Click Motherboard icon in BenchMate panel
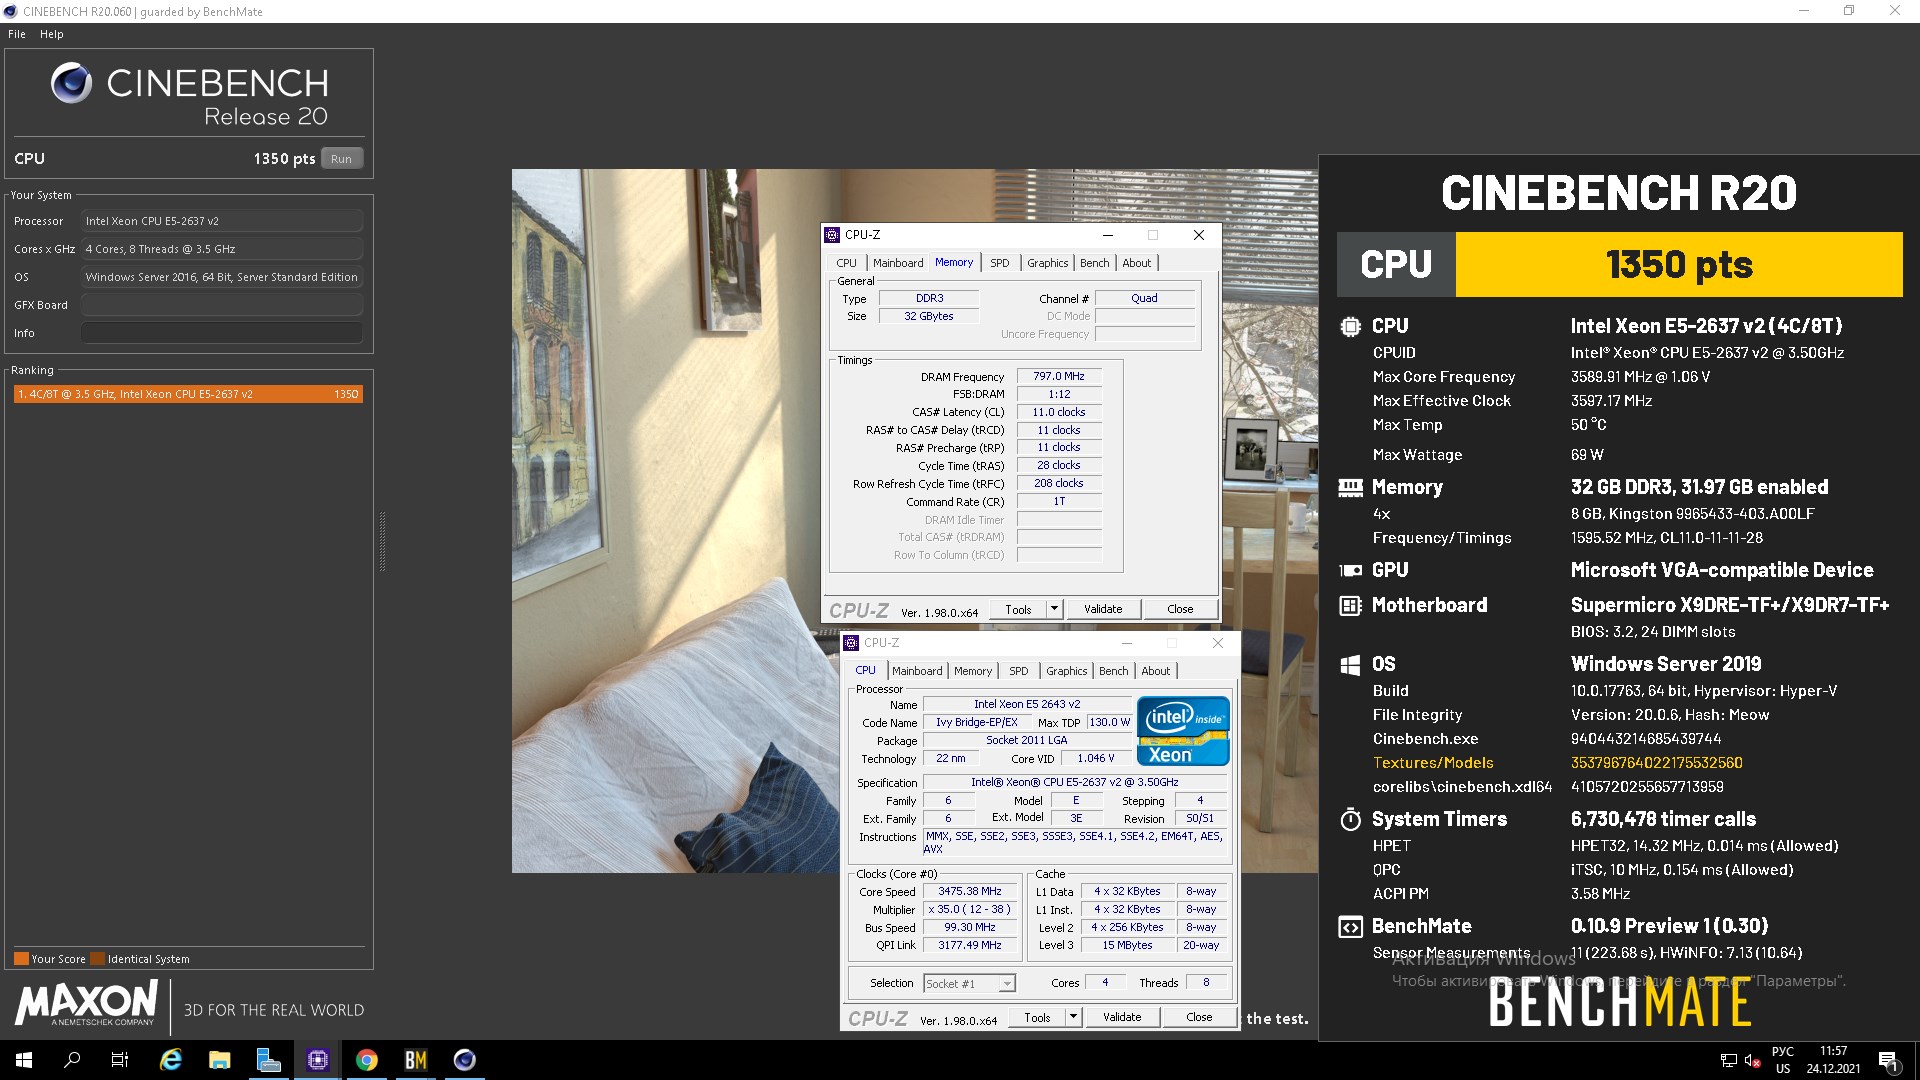Screen dimensions: 1920x1080 [x=1350, y=605]
